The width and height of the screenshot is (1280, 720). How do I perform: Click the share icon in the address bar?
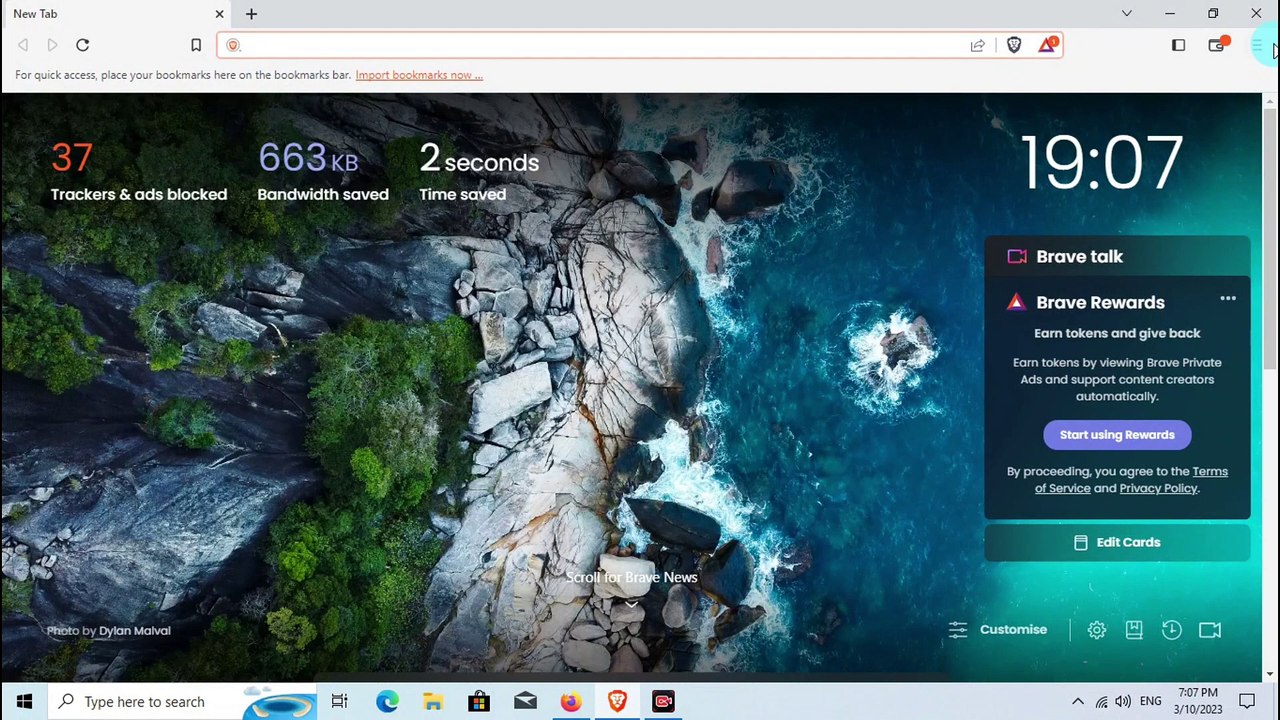pos(977,45)
